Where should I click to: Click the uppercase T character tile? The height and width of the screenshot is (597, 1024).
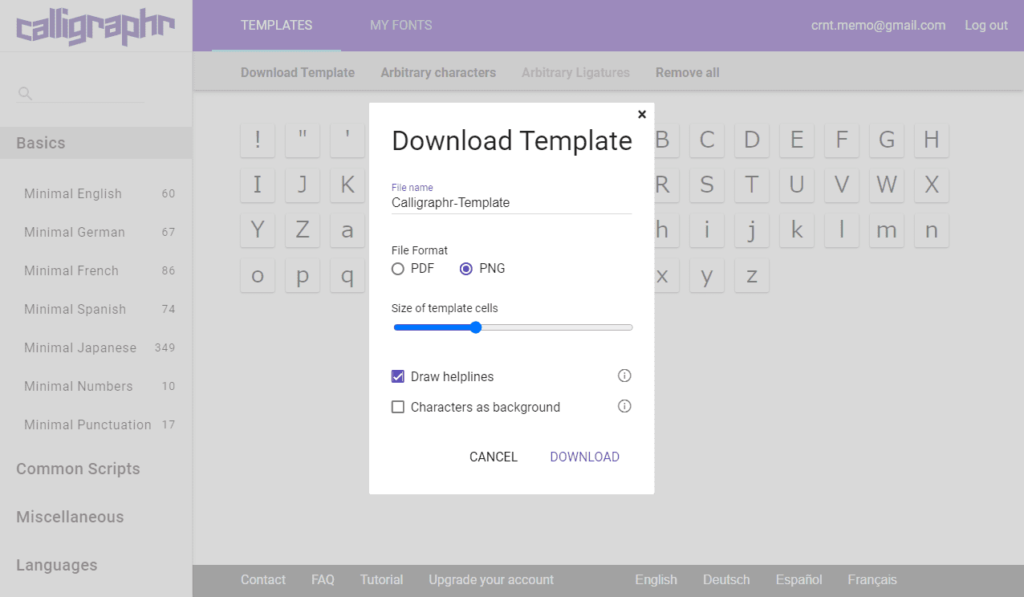tap(752, 185)
